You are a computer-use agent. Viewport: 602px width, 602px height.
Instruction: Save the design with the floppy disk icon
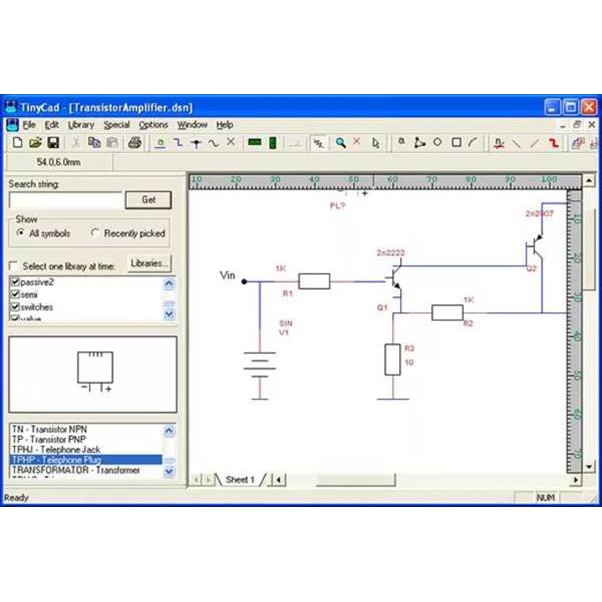coord(53,144)
